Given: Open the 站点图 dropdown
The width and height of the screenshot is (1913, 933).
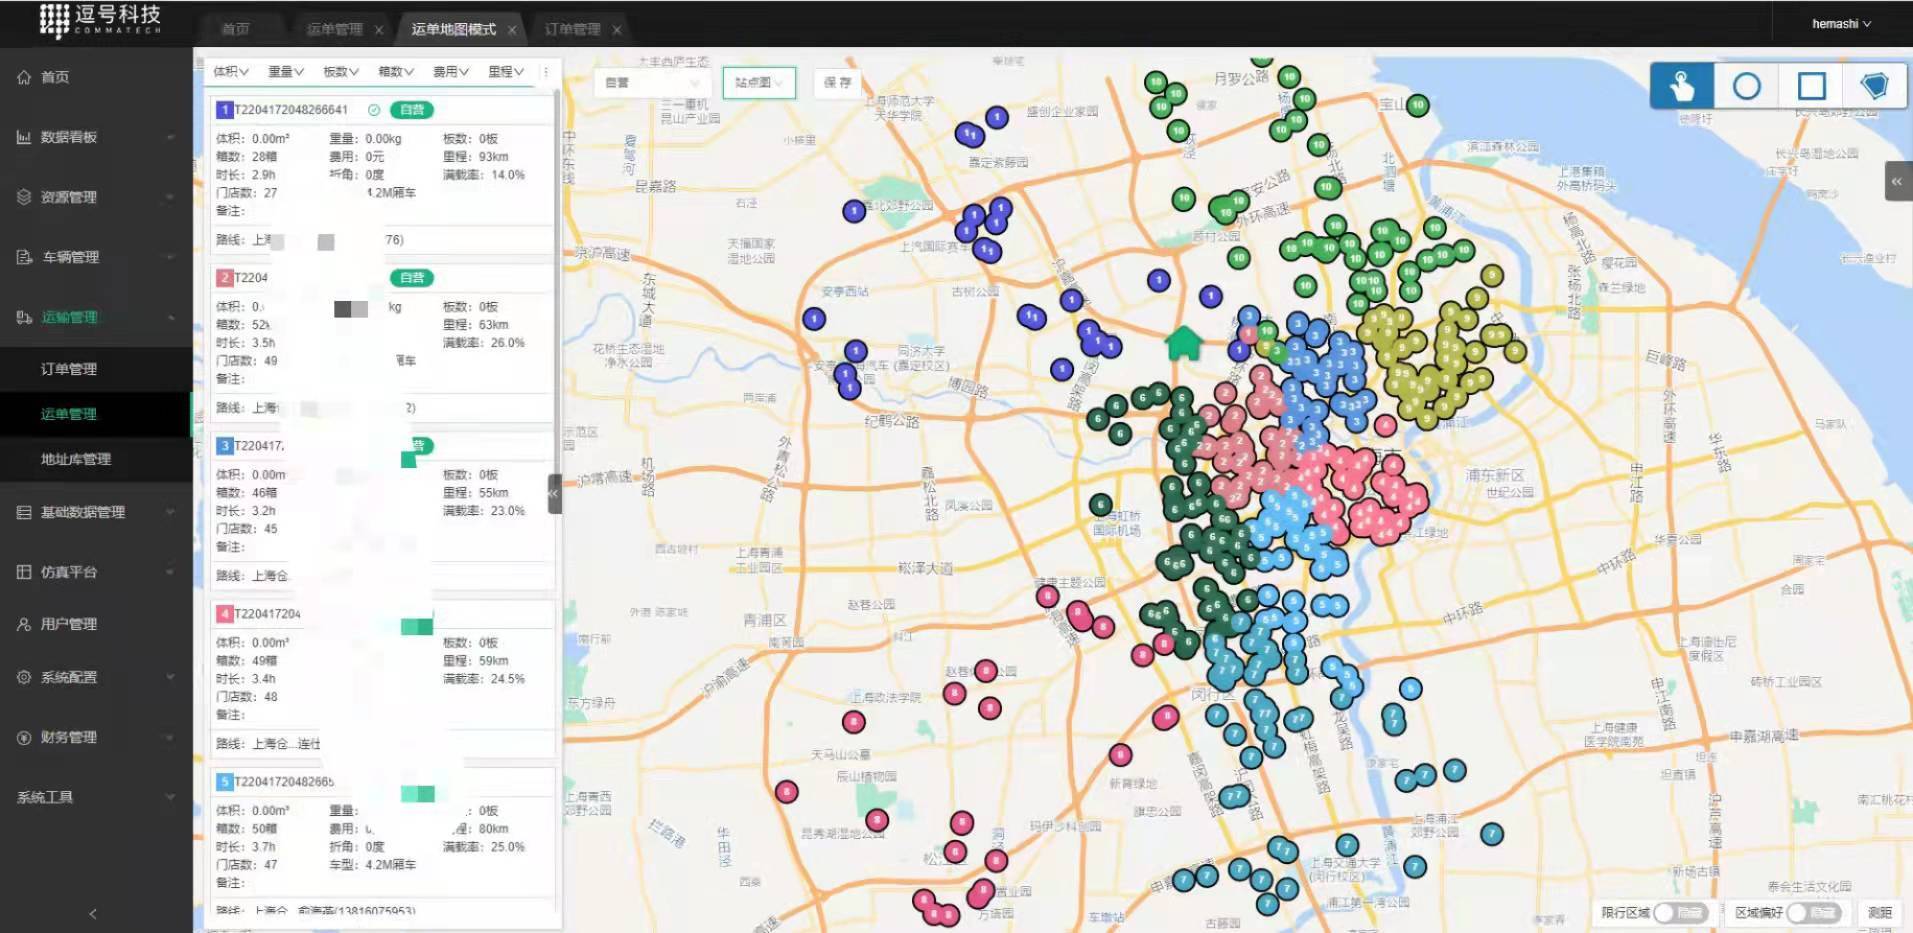Looking at the screenshot, I should tap(759, 83).
